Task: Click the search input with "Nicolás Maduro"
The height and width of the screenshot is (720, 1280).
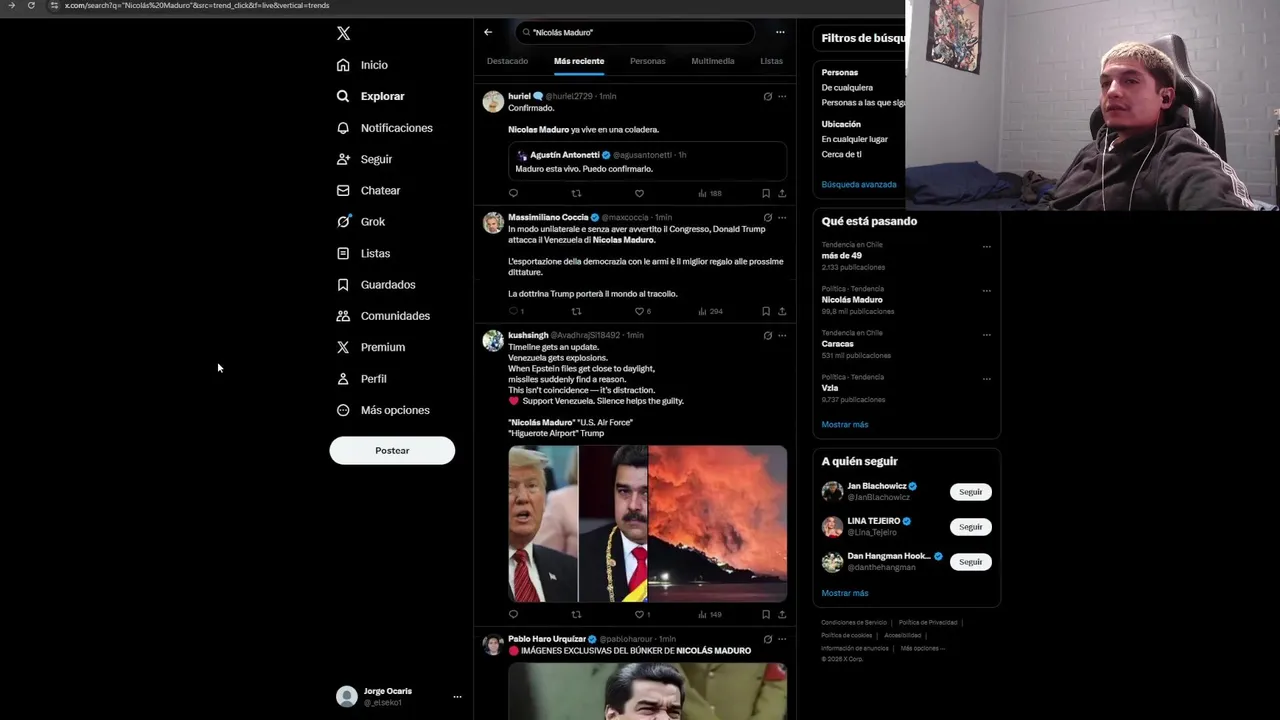Action: coord(635,32)
